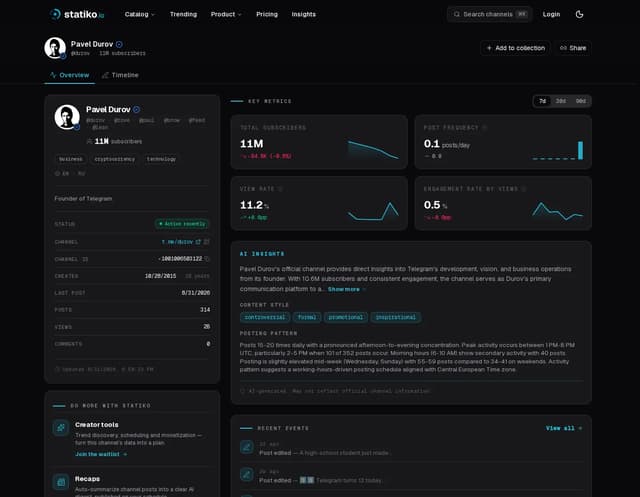Click the first event 'A high-school student' text
640x497 pixels.
tap(344, 453)
